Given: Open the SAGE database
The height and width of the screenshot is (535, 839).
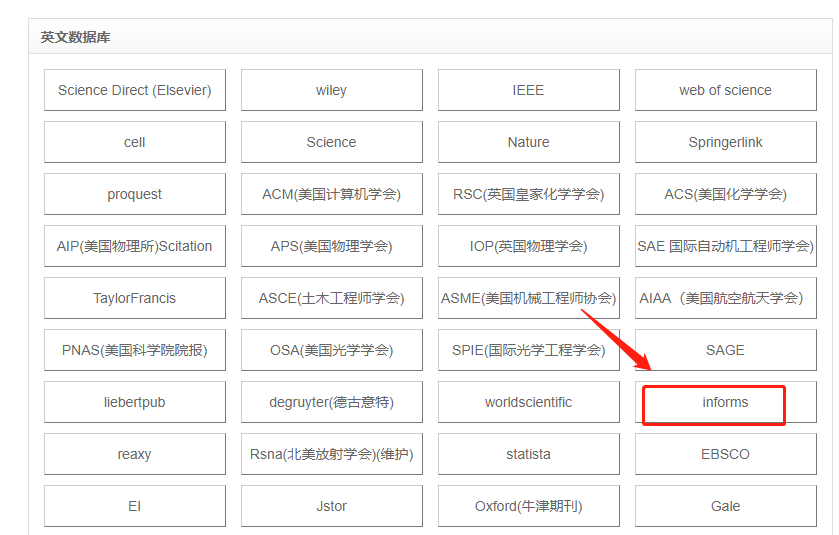Looking at the screenshot, I should click(725, 350).
